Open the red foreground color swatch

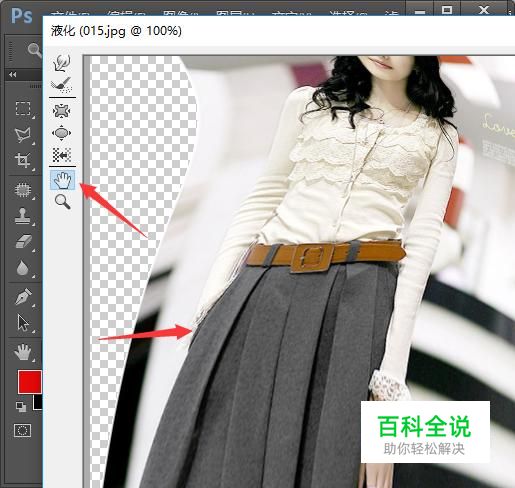pyautogui.click(x=30, y=382)
